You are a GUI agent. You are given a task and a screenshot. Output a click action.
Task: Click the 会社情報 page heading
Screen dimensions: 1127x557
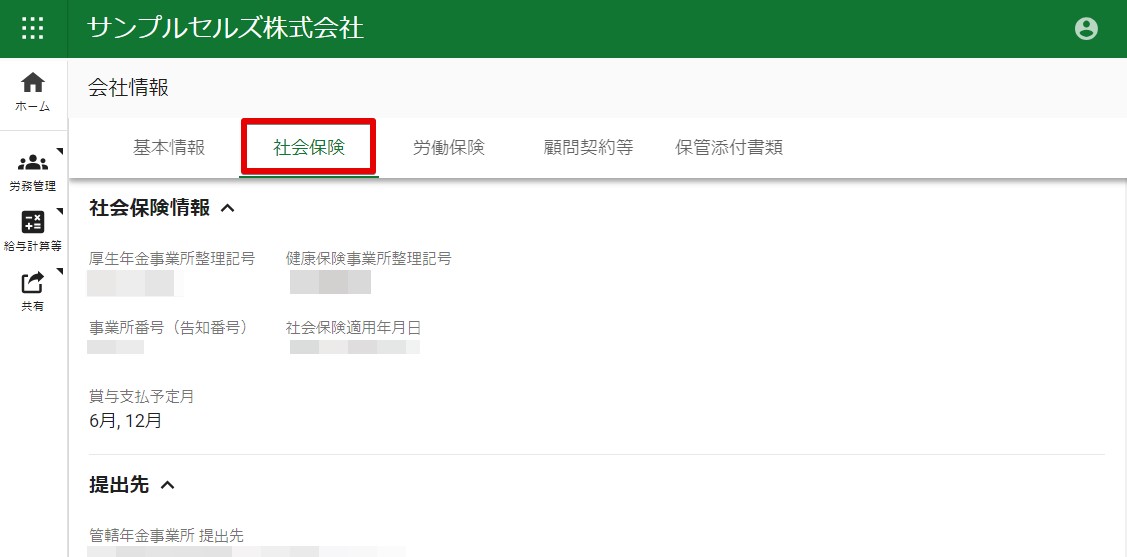[x=129, y=88]
